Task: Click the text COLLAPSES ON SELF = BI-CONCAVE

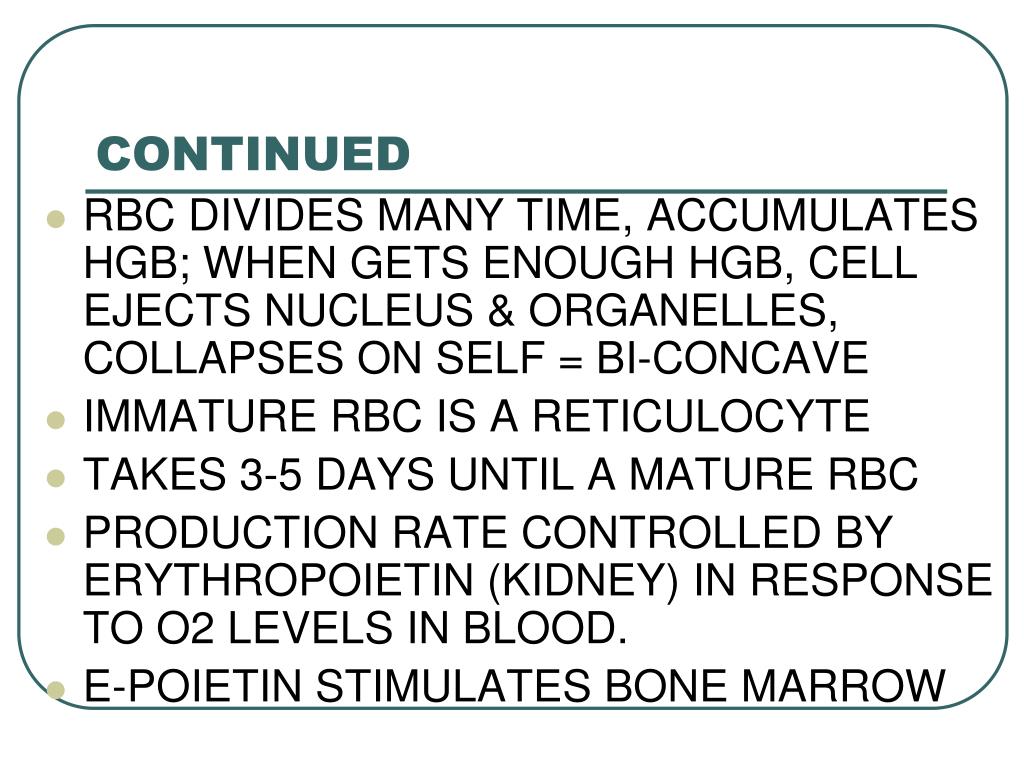Action: click(x=476, y=357)
